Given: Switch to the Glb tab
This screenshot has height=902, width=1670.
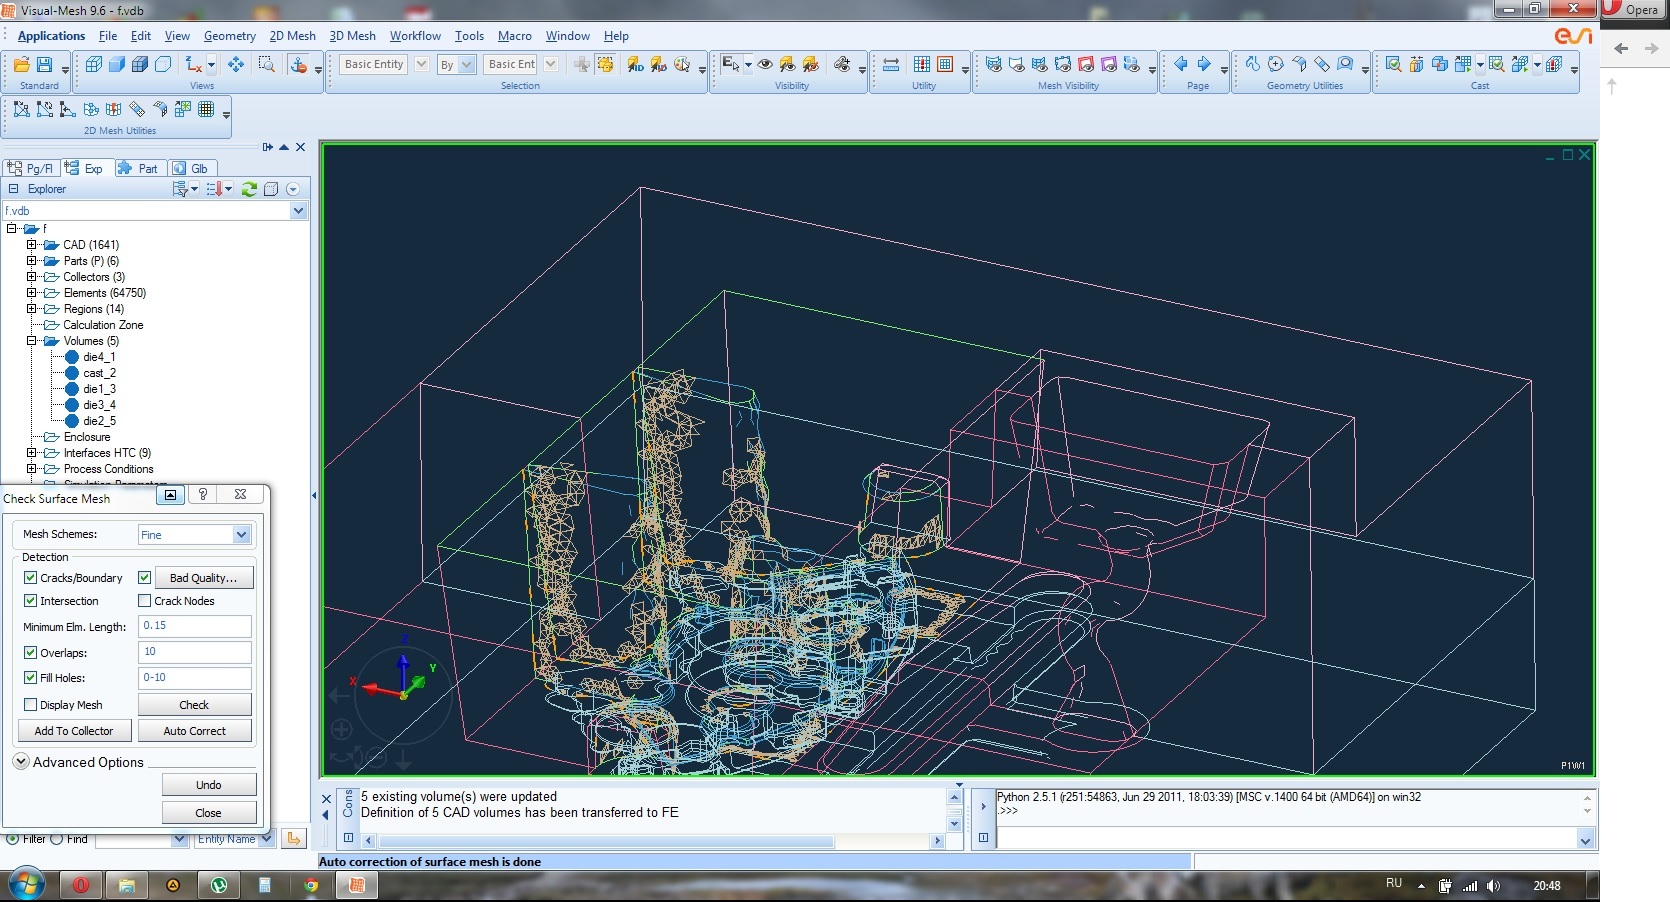Looking at the screenshot, I should [x=191, y=168].
